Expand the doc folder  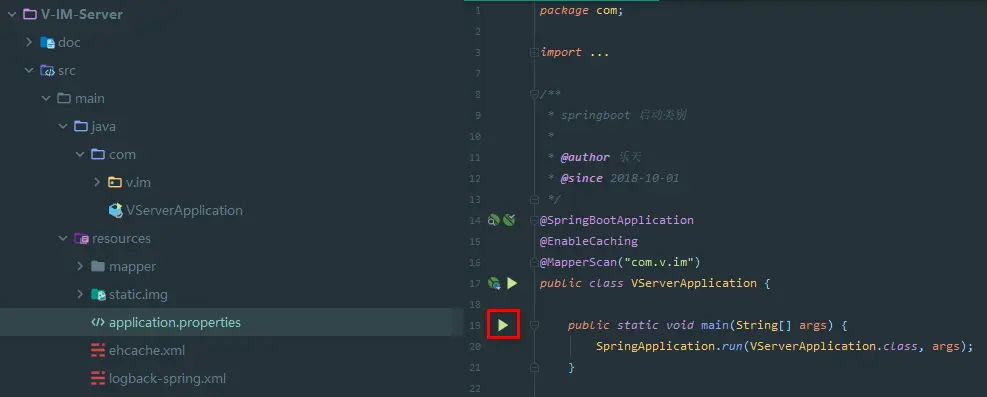pos(29,42)
